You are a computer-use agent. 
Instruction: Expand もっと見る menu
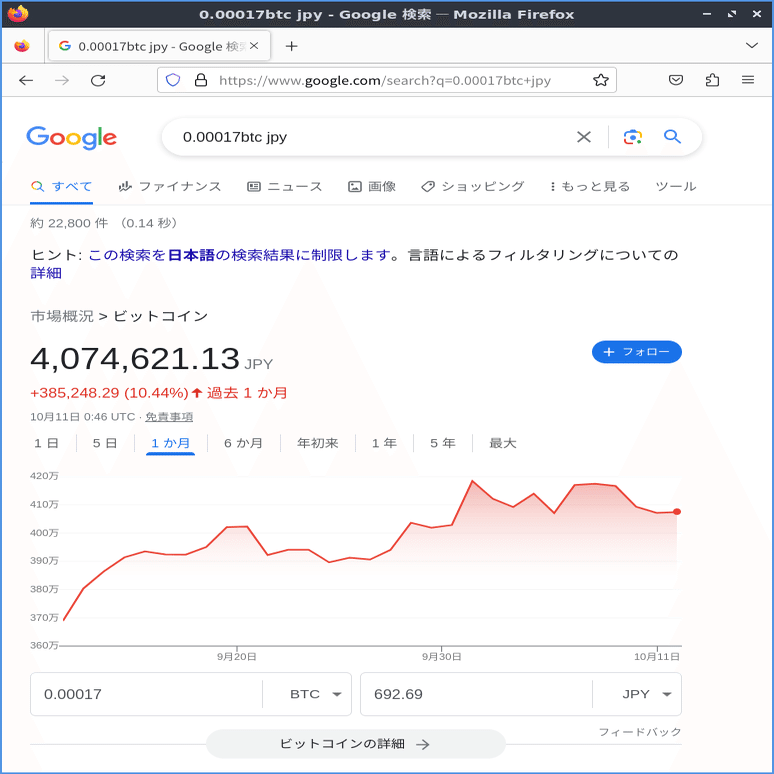coord(590,187)
